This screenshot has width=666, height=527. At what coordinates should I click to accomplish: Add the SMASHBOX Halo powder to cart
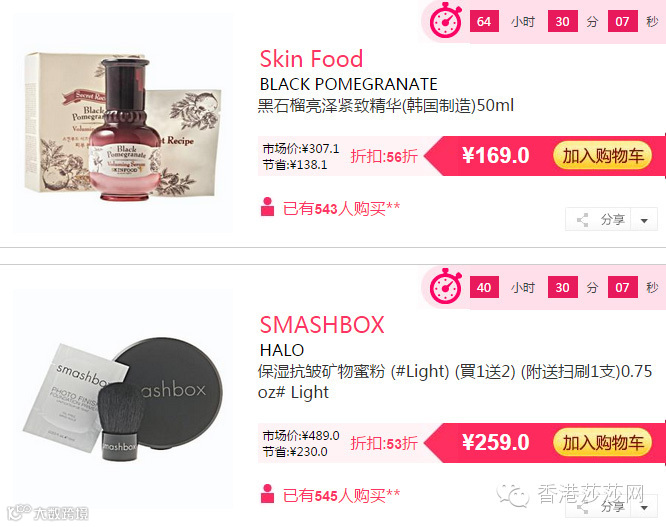pos(602,443)
